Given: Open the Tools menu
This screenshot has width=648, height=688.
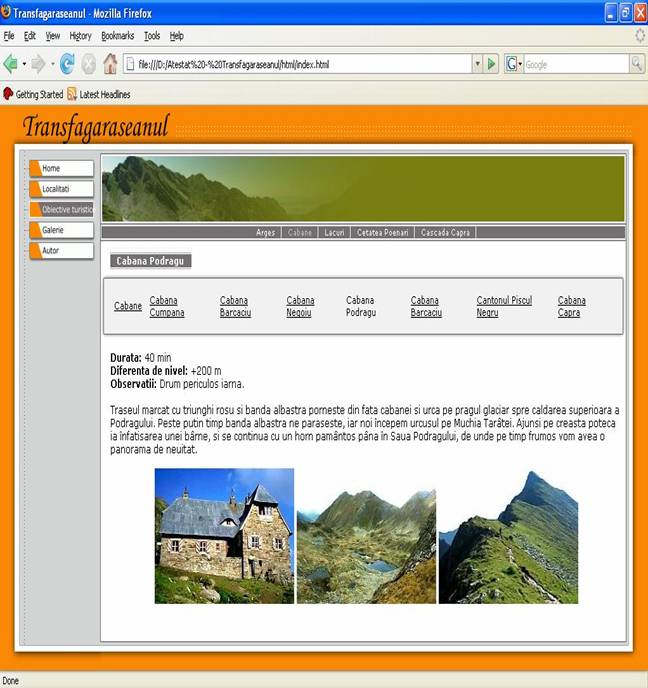Looking at the screenshot, I should pyautogui.click(x=151, y=36).
